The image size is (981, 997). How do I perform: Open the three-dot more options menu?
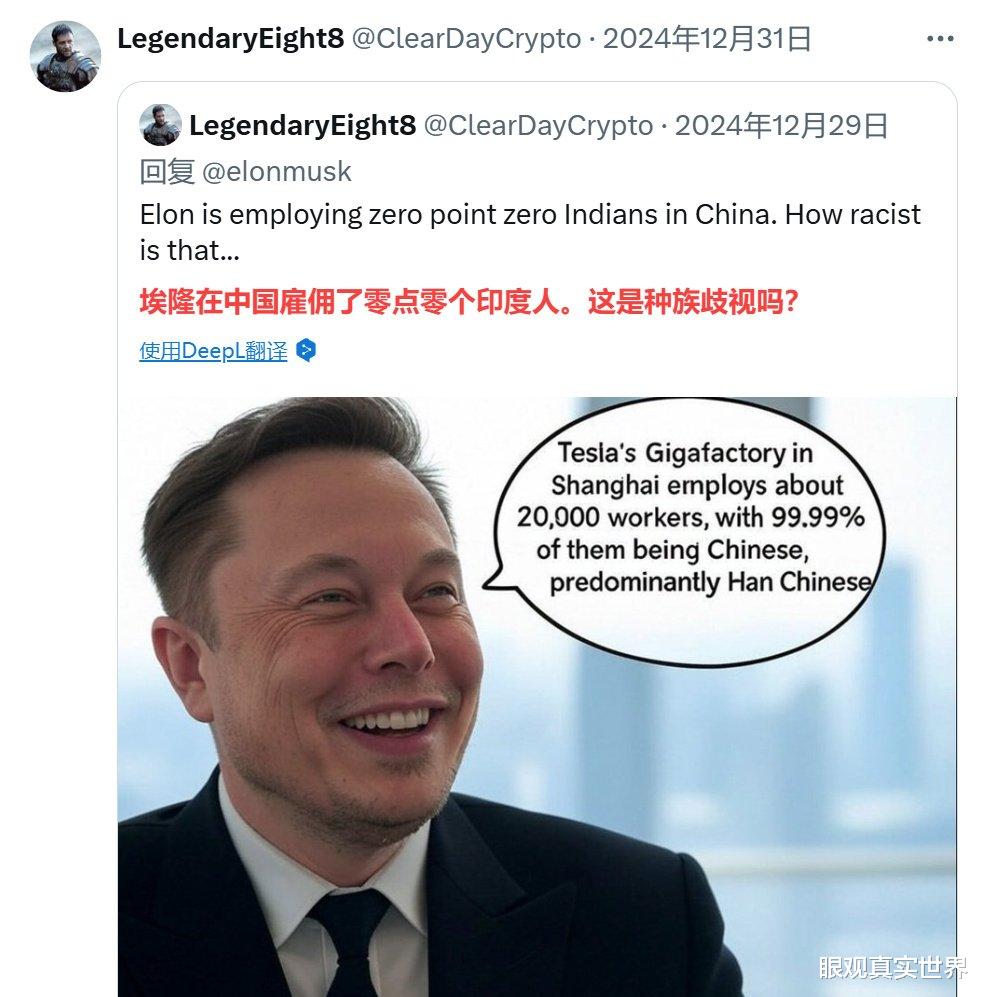(x=940, y=39)
